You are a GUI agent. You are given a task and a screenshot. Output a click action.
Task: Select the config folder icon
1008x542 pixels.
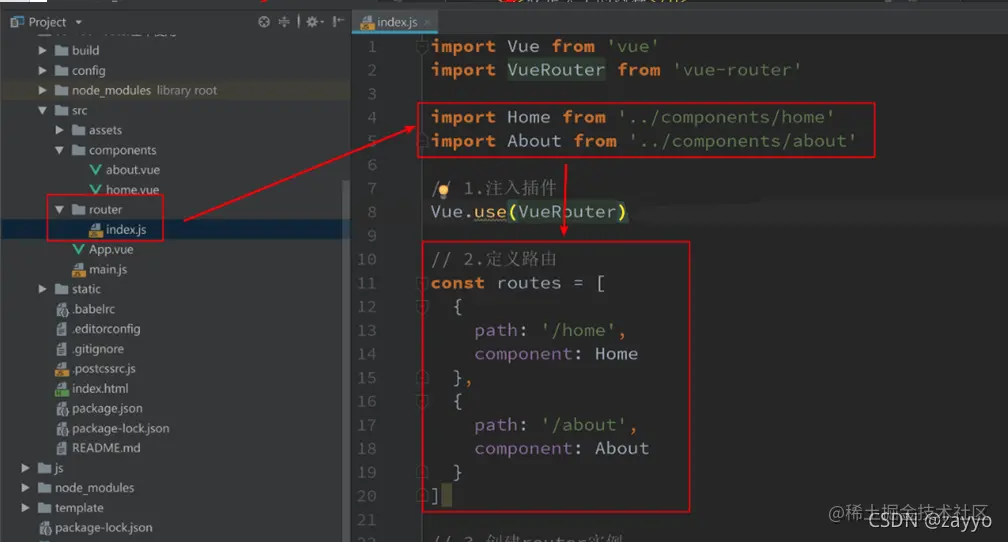[62, 70]
